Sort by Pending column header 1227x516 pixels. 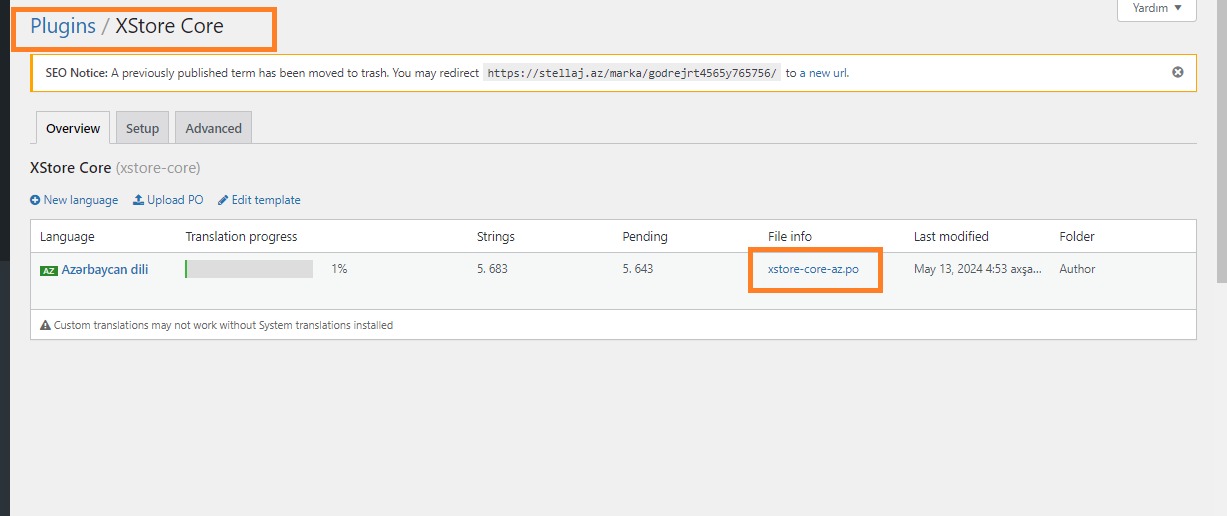(645, 237)
